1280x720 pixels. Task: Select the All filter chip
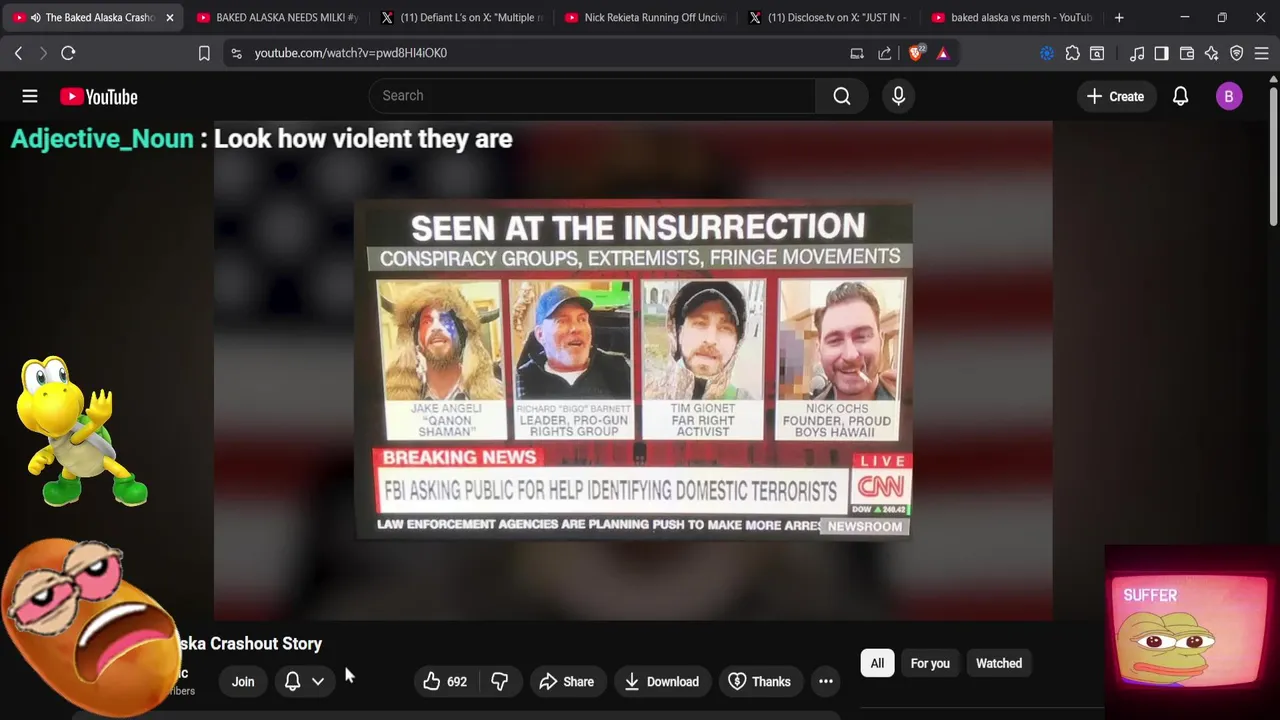(x=877, y=664)
